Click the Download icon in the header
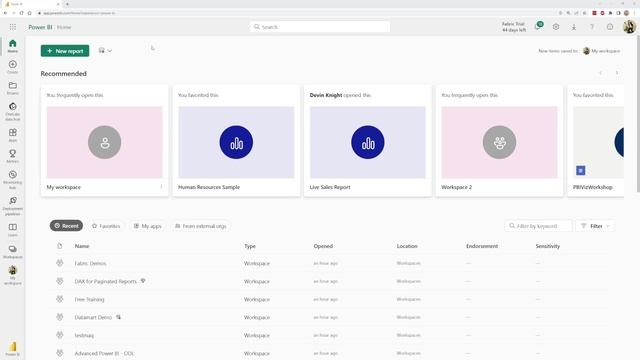 [574, 27]
